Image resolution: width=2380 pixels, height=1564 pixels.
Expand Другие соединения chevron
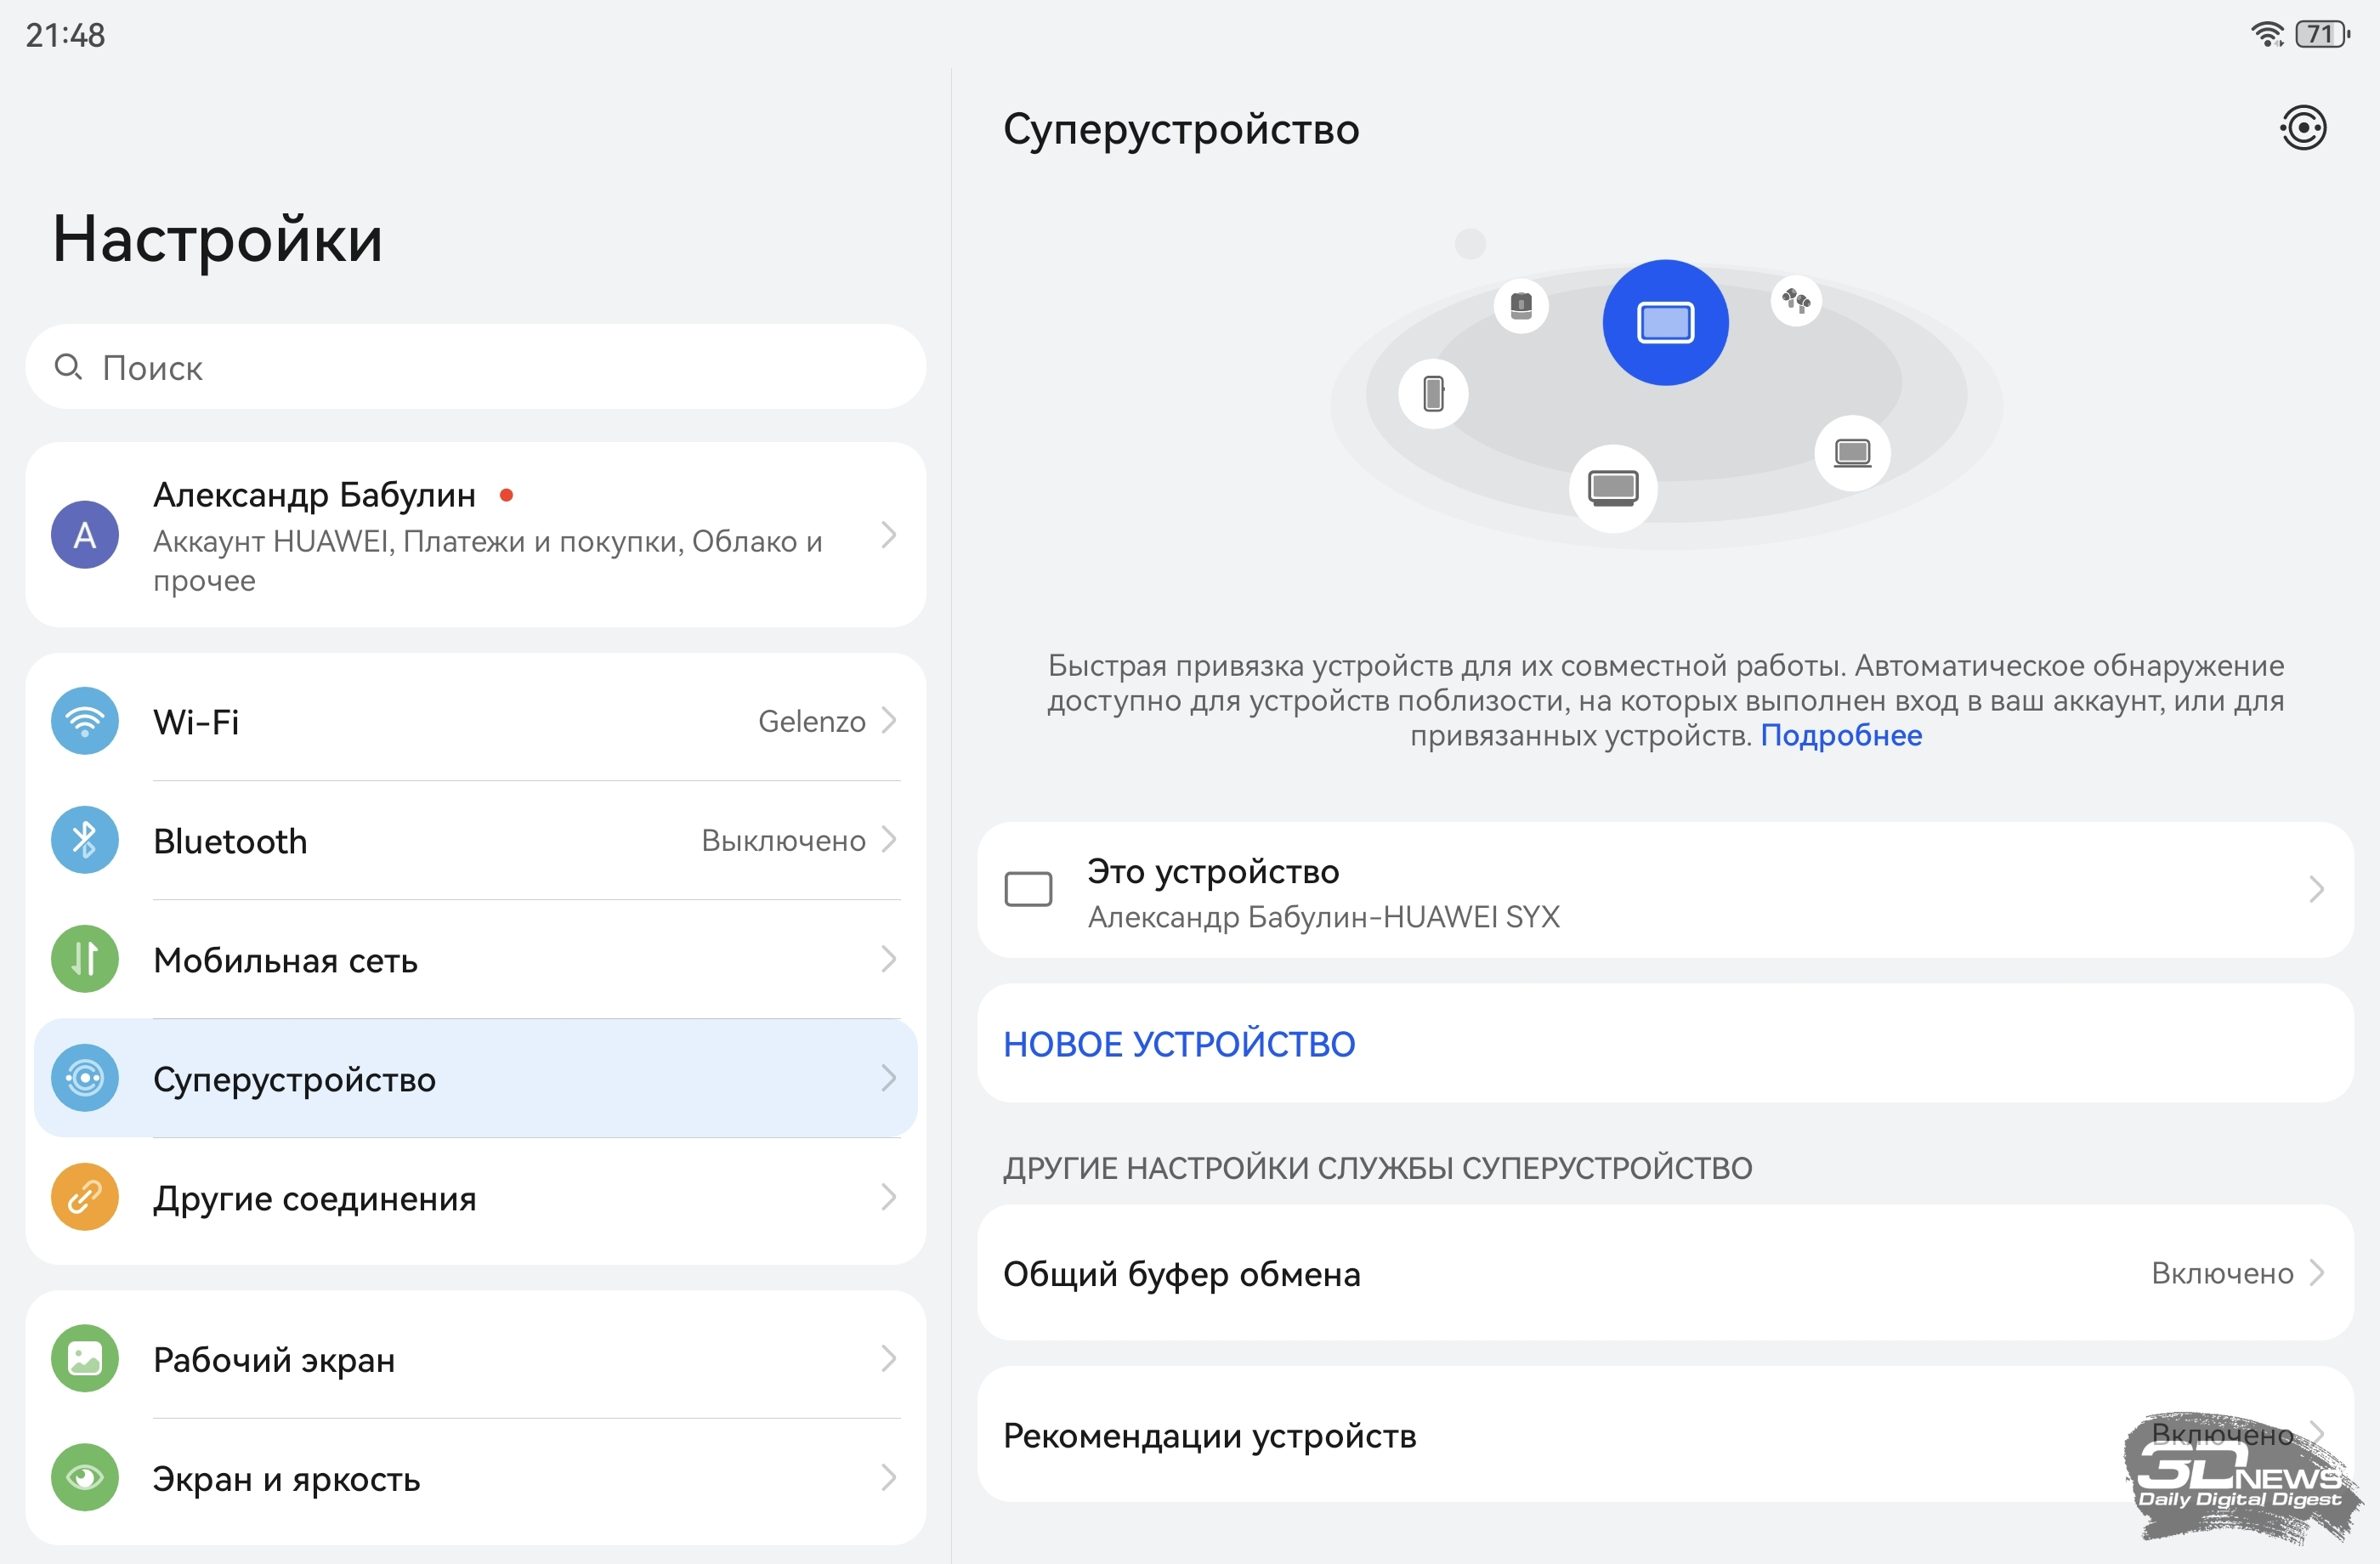(888, 1197)
